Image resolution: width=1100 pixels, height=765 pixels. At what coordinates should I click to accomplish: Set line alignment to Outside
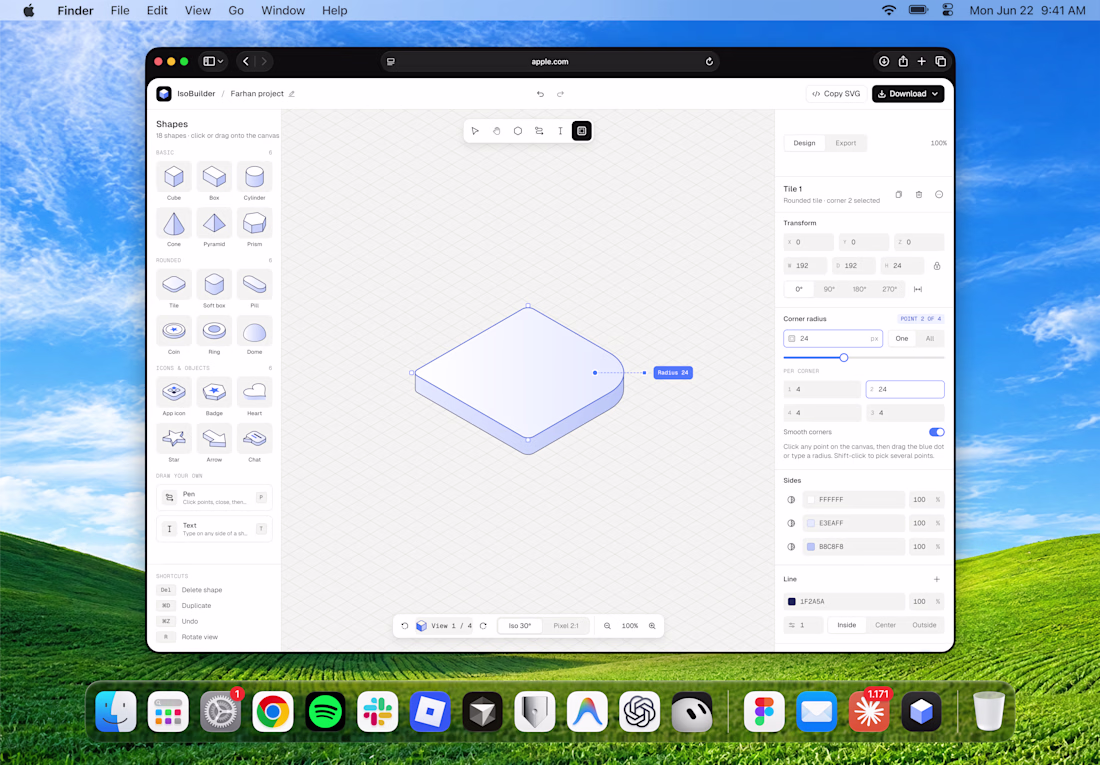924,625
